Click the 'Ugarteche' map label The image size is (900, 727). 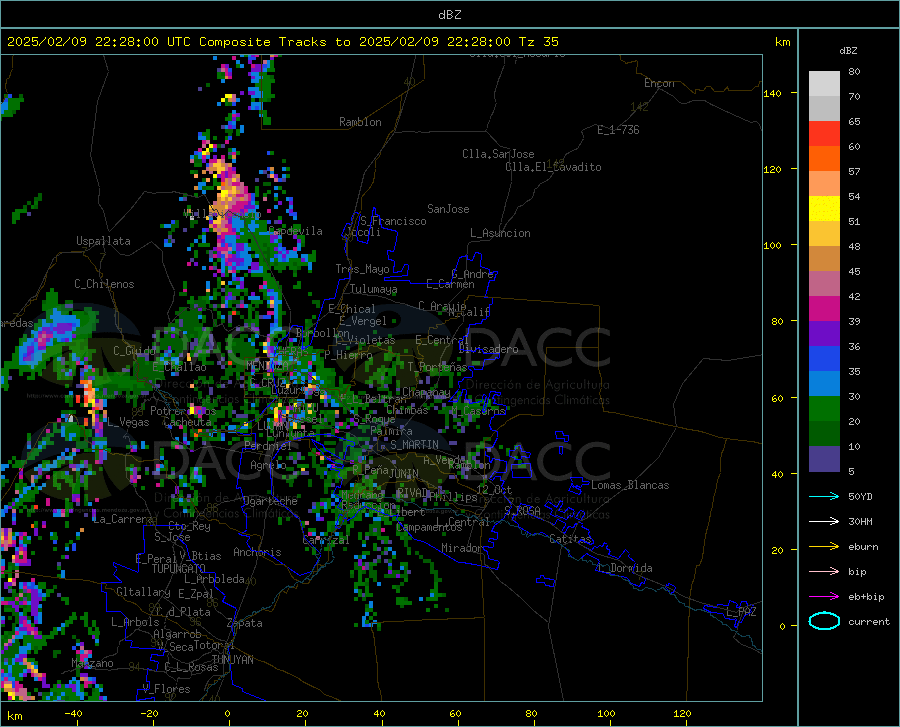270,501
